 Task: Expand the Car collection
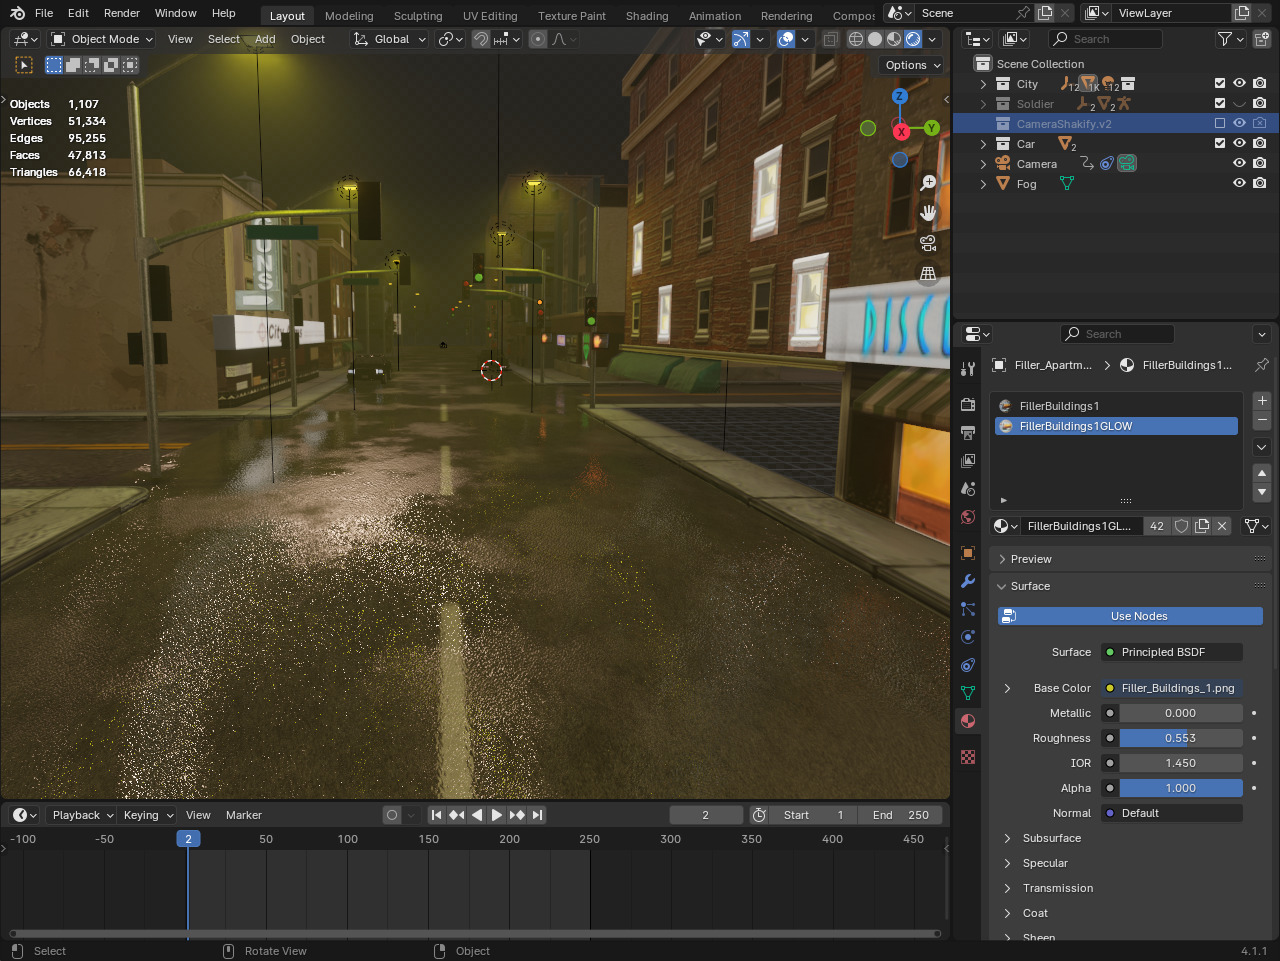pos(983,144)
